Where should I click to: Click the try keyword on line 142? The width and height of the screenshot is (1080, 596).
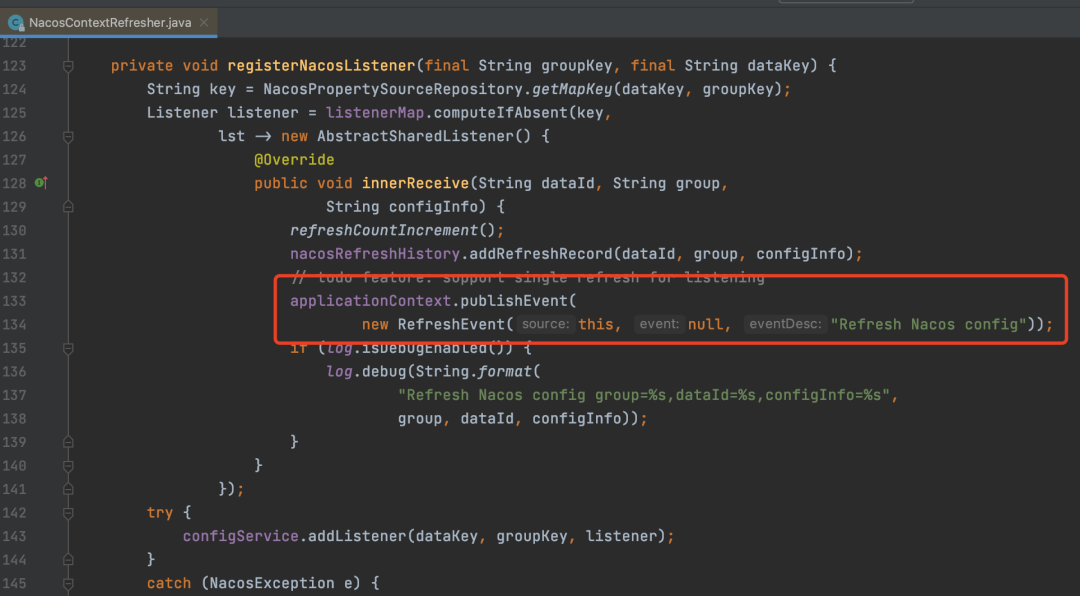click(x=160, y=513)
